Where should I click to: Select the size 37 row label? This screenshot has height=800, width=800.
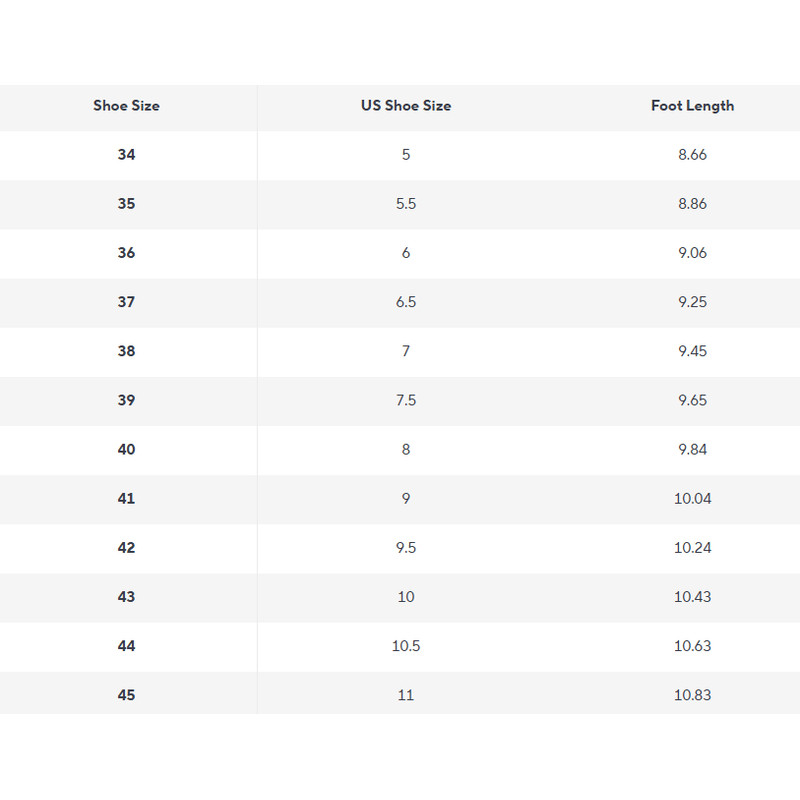click(126, 302)
